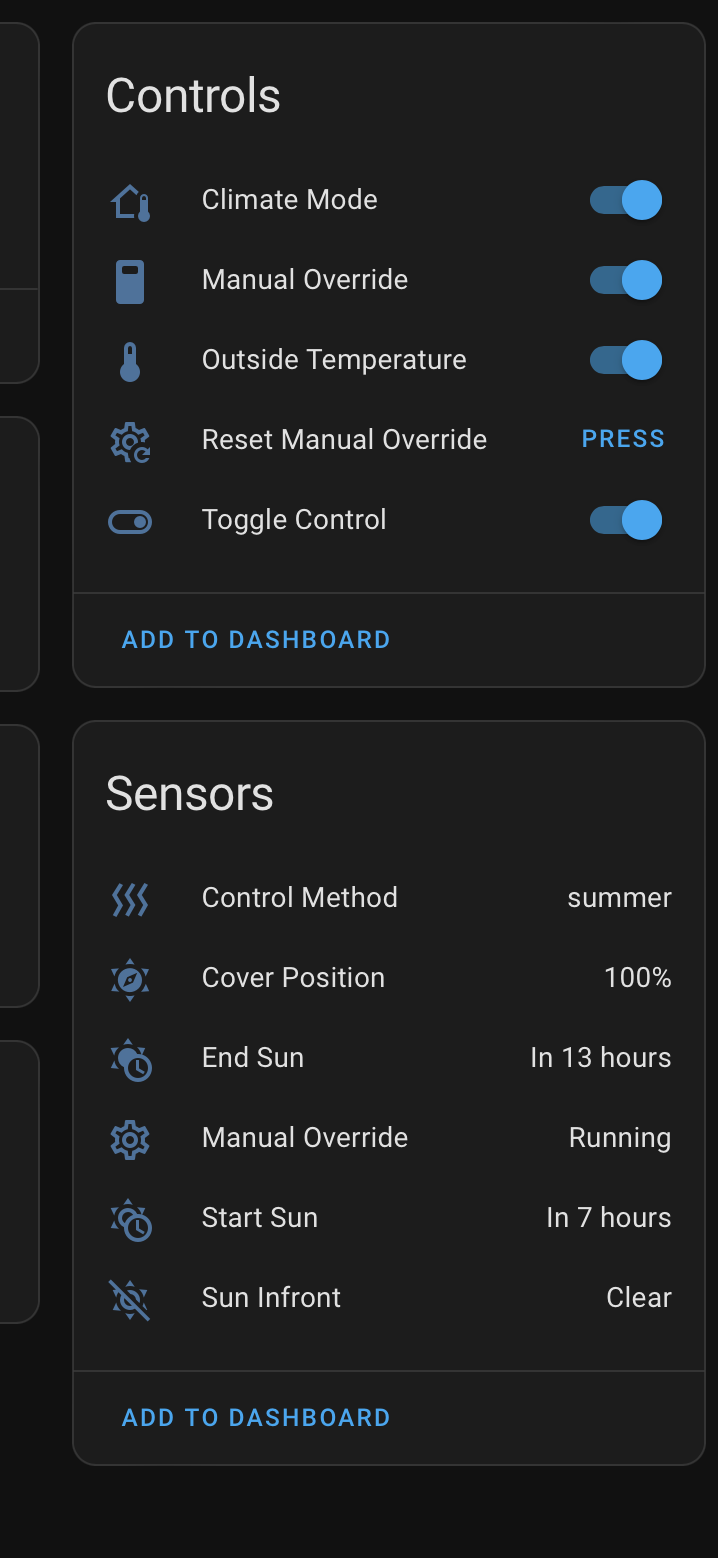Click the Manual Override remote control icon
The height and width of the screenshot is (1558, 718).
tap(129, 279)
